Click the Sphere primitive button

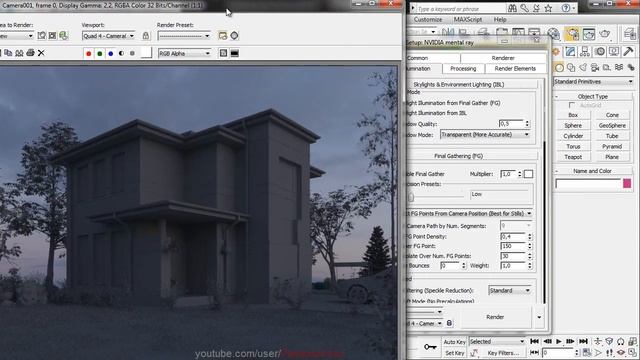click(573, 125)
